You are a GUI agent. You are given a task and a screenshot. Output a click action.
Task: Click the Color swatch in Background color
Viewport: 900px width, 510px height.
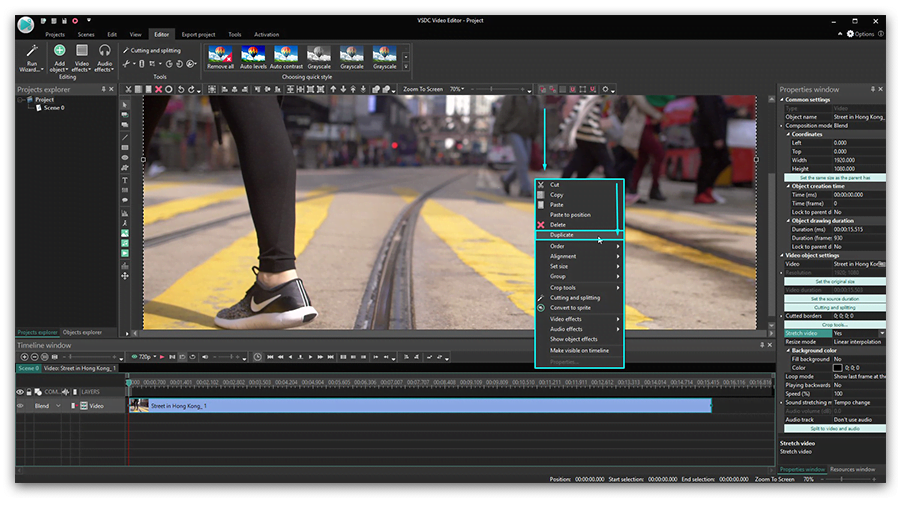pyautogui.click(x=837, y=368)
